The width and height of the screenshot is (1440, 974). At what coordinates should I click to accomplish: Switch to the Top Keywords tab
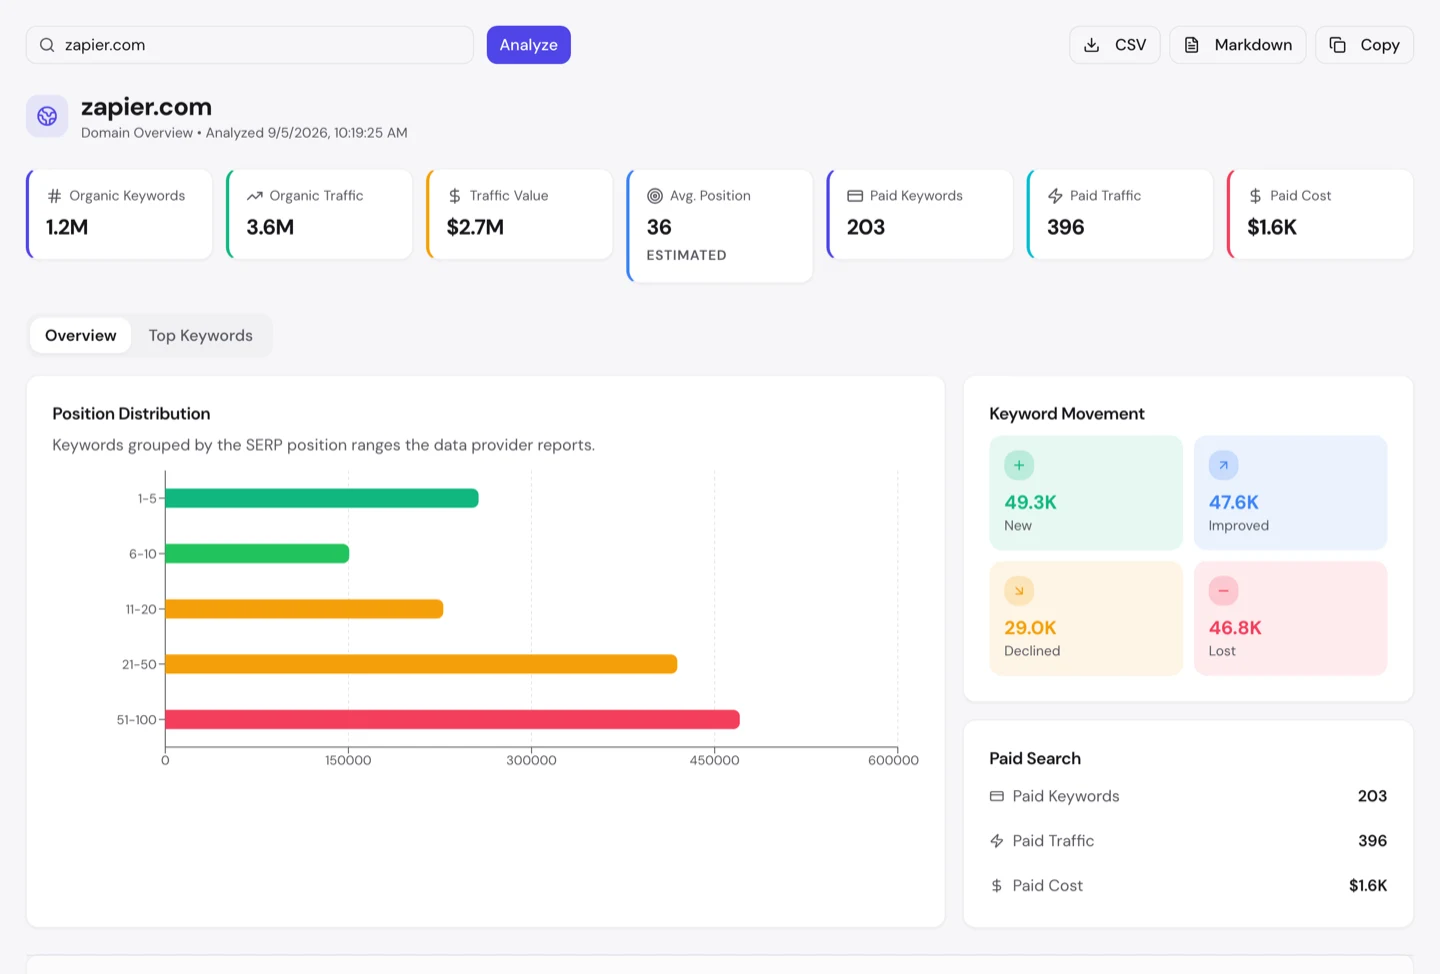coord(201,335)
